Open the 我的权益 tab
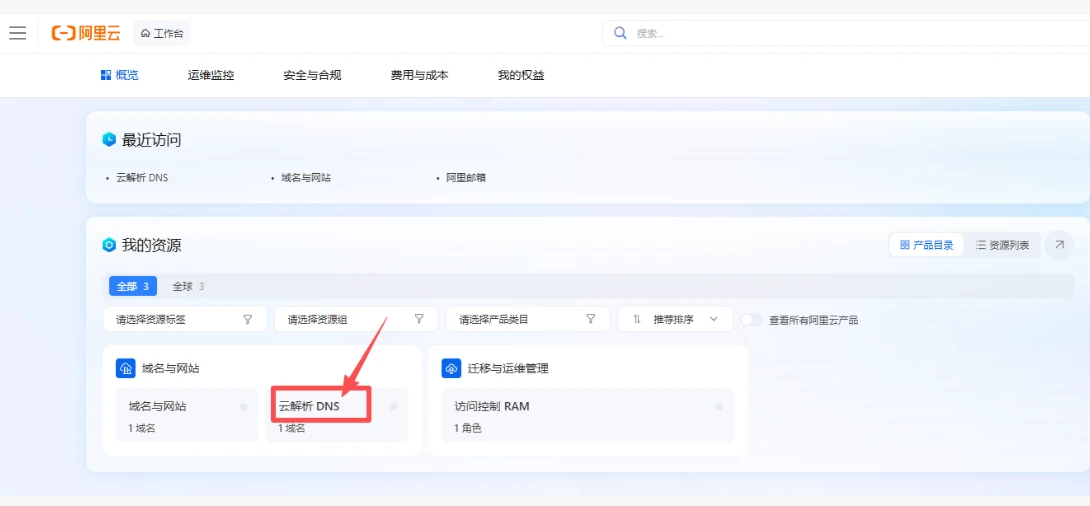1090x506 pixels. click(x=521, y=76)
